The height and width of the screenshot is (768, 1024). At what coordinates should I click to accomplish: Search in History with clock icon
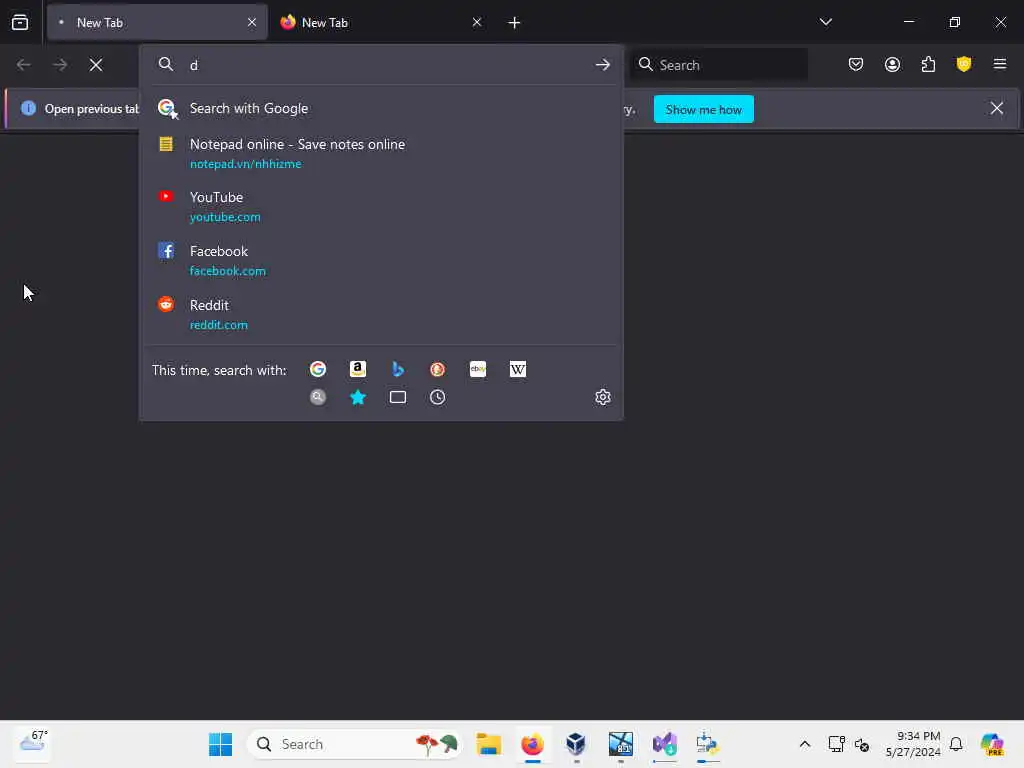pyautogui.click(x=438, y=397)
